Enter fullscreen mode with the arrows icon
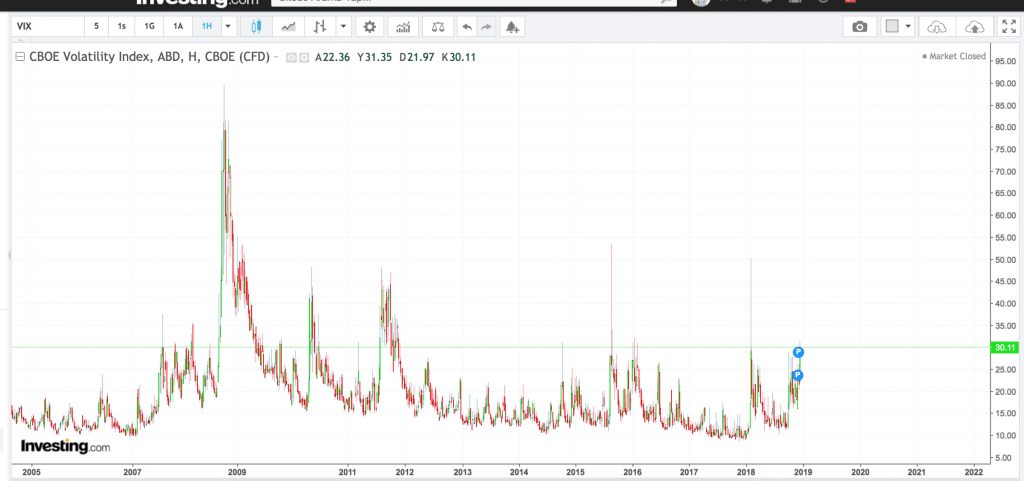The image size is (1024, 481). tap(1008, 27)
